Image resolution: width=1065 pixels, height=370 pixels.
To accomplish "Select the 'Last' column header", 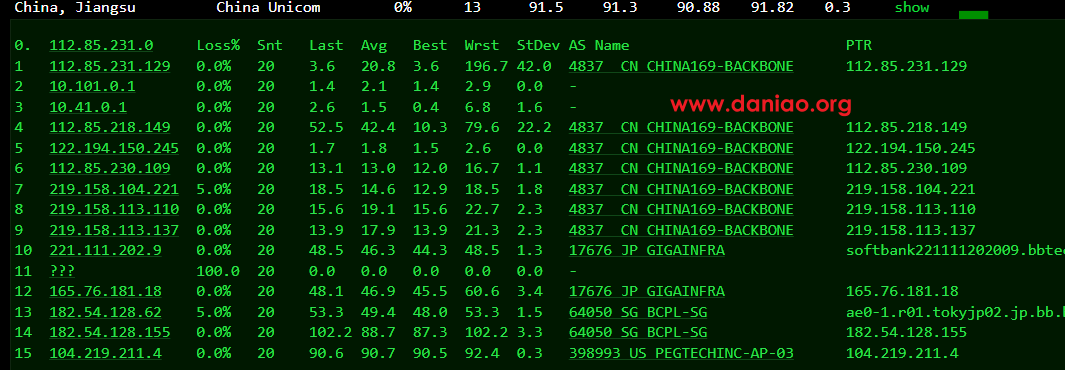I will click(326, 45).
